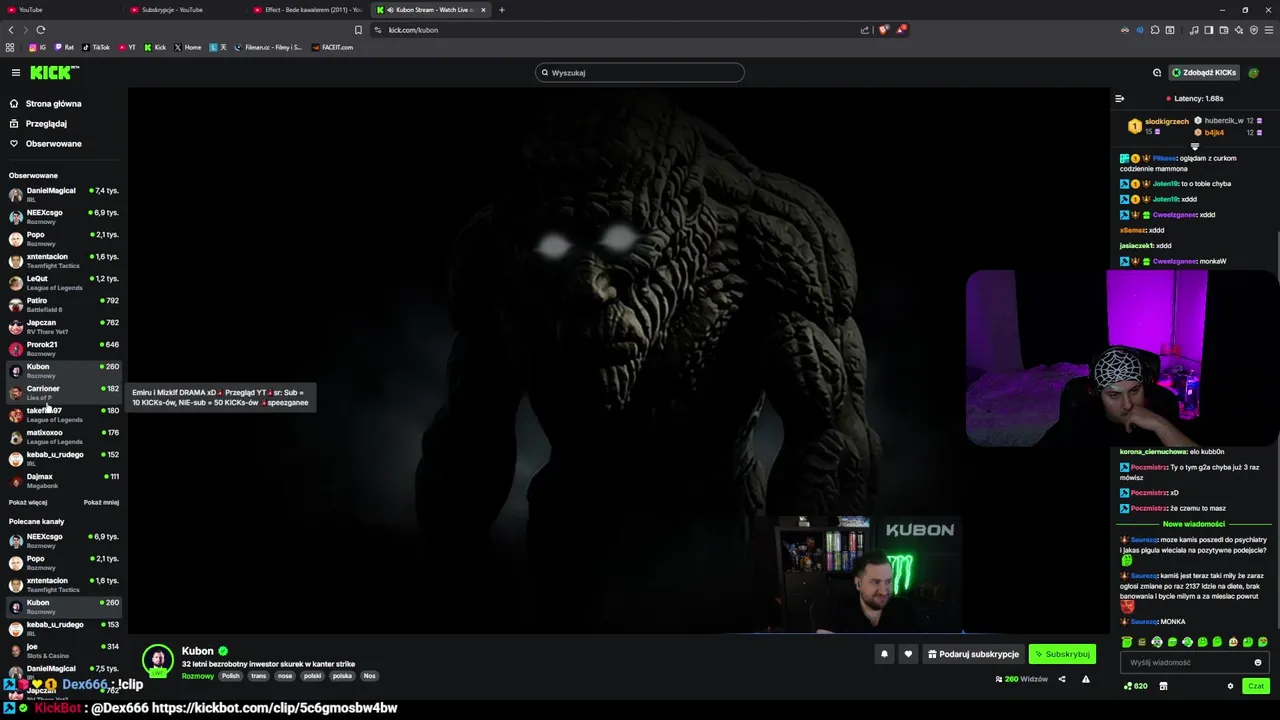Click the browser reload button
Viewport: 1280px width, 720px height.
click(x=41, y=30)
